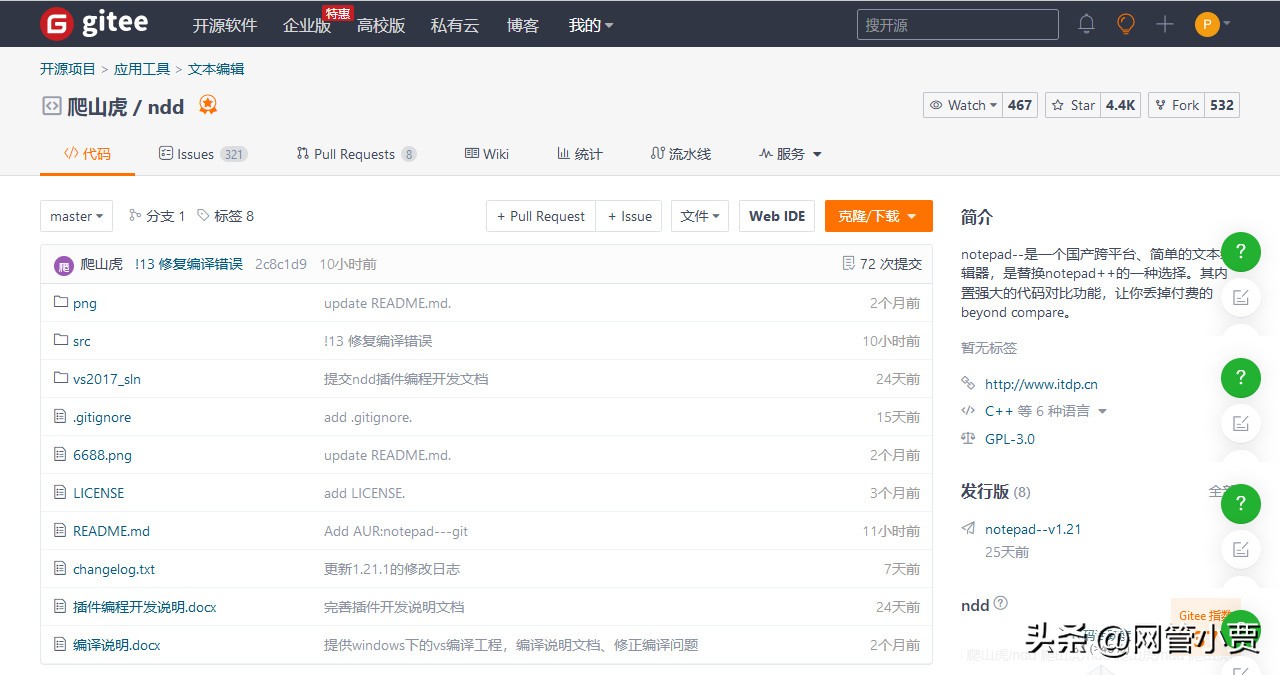Screen dimensions: 1280x675
Task: Open the 统计 tab
Action: (x=580, y=154)
